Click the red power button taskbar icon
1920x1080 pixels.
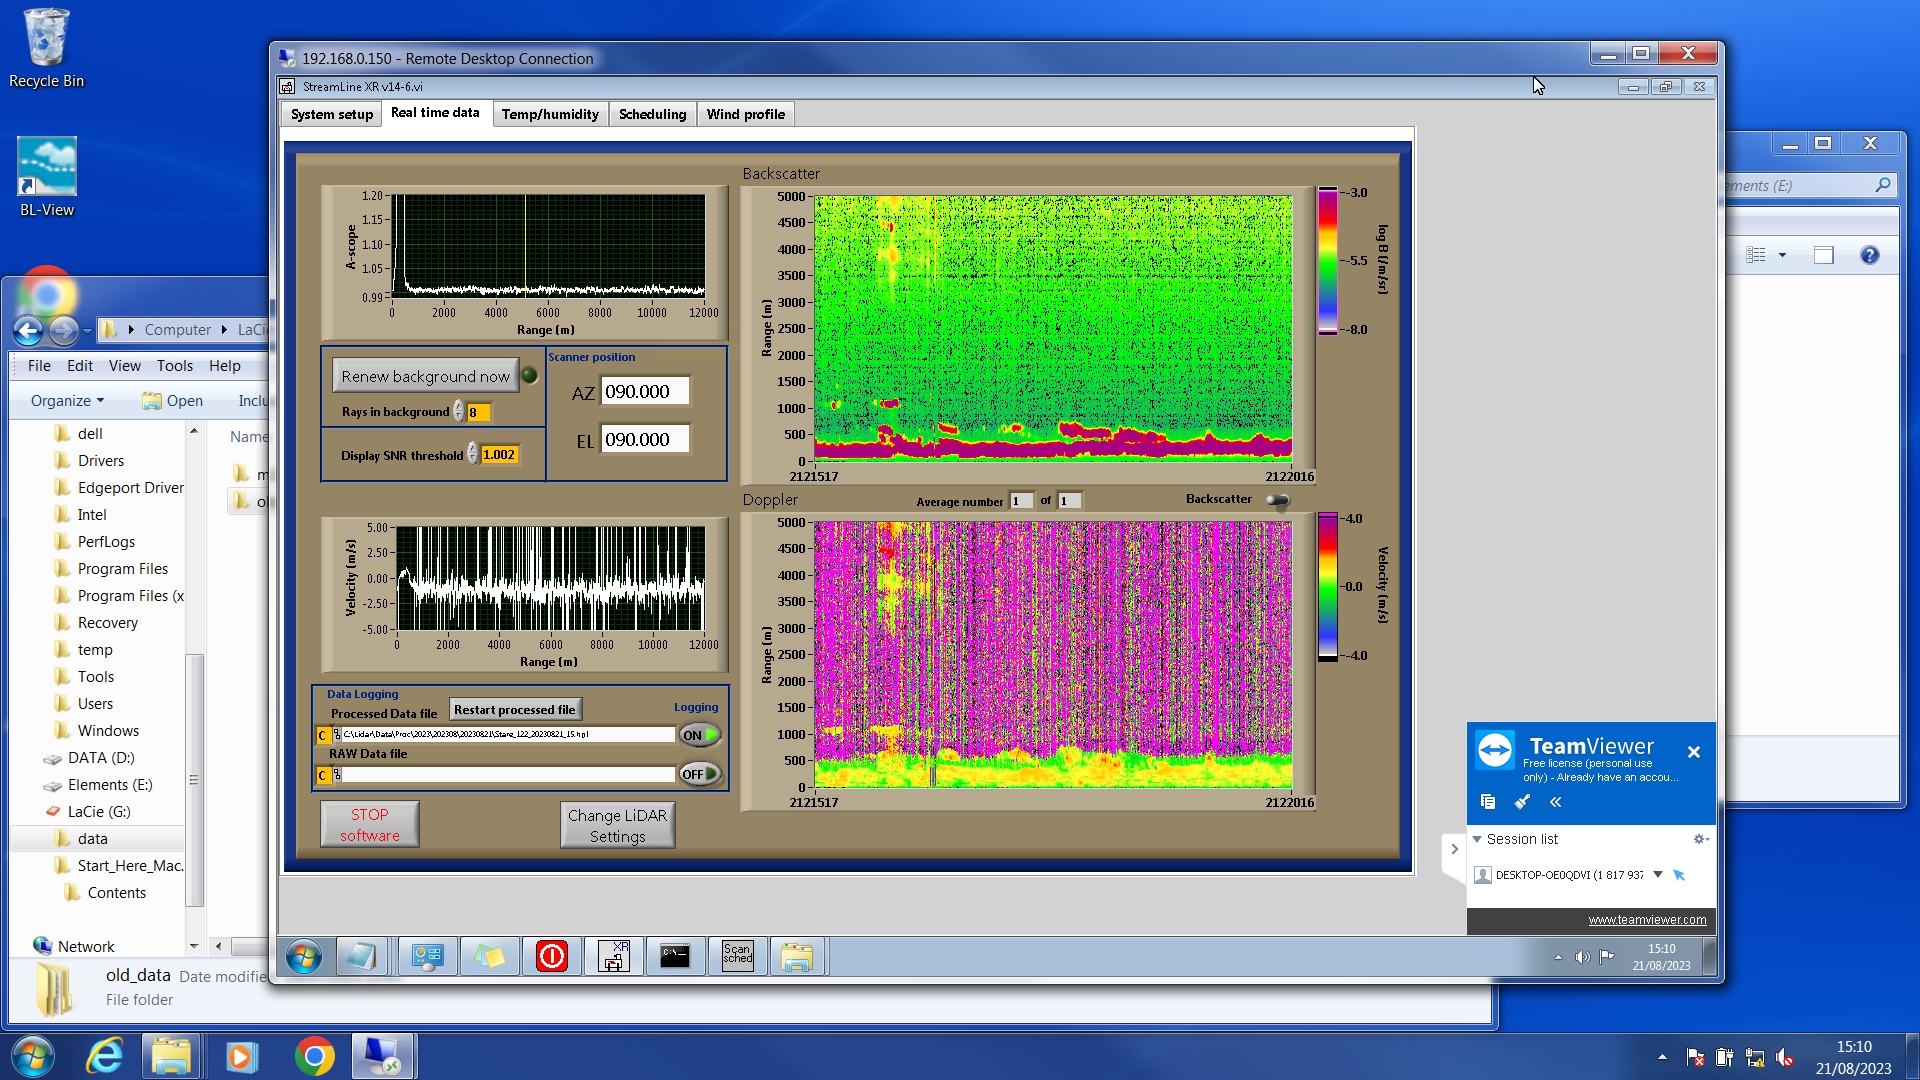coord(551,956)
